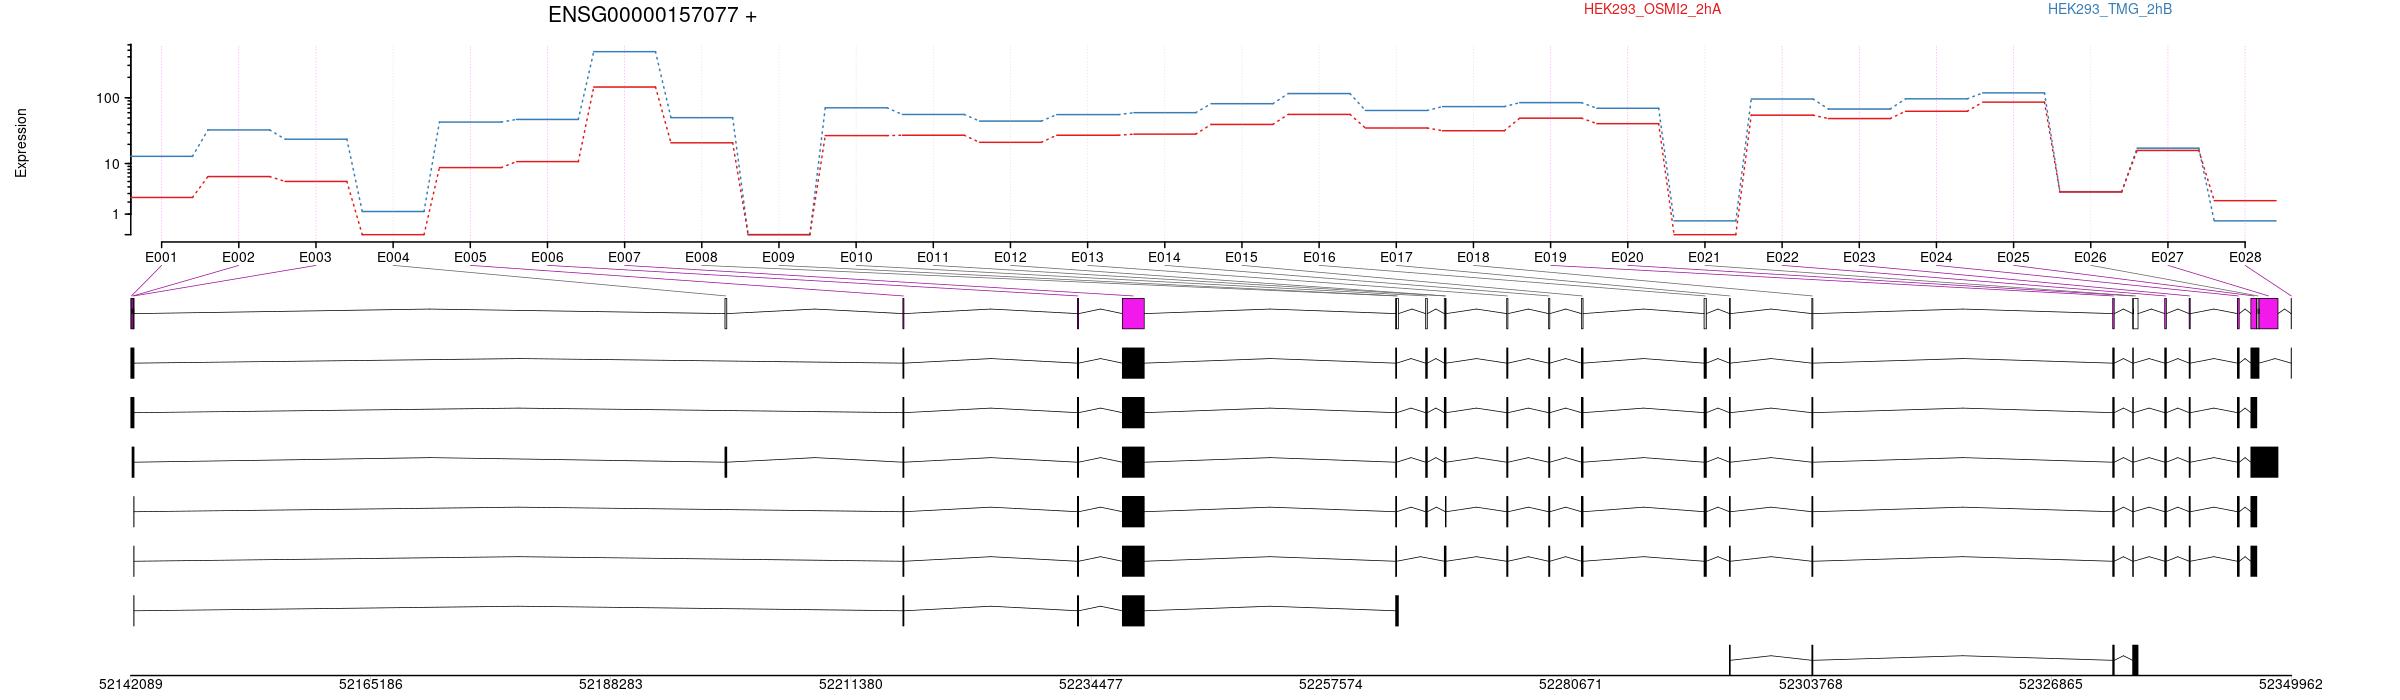Click the blue E001 expression segment

coord(162,156)
